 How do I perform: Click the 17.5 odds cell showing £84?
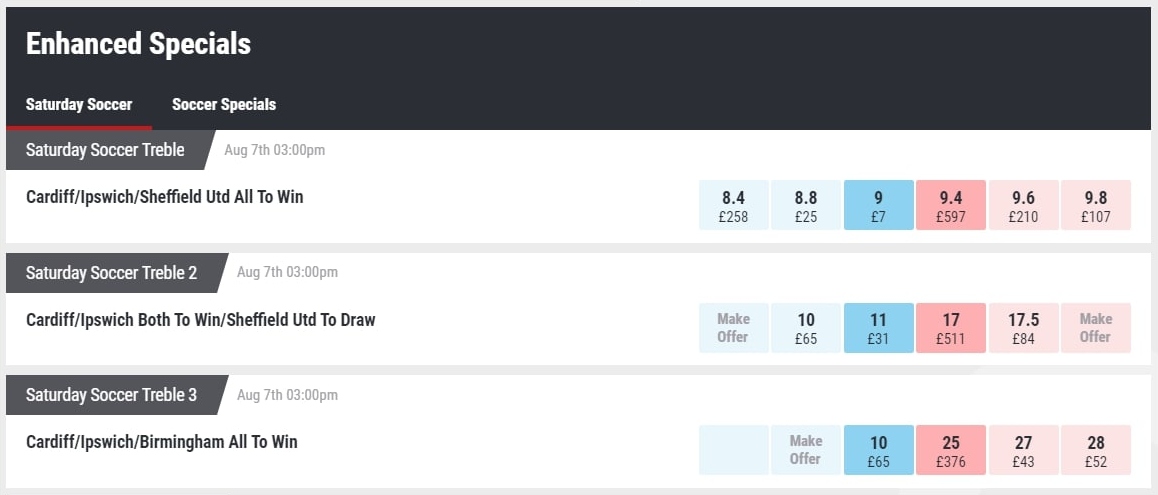(1023, 328)
